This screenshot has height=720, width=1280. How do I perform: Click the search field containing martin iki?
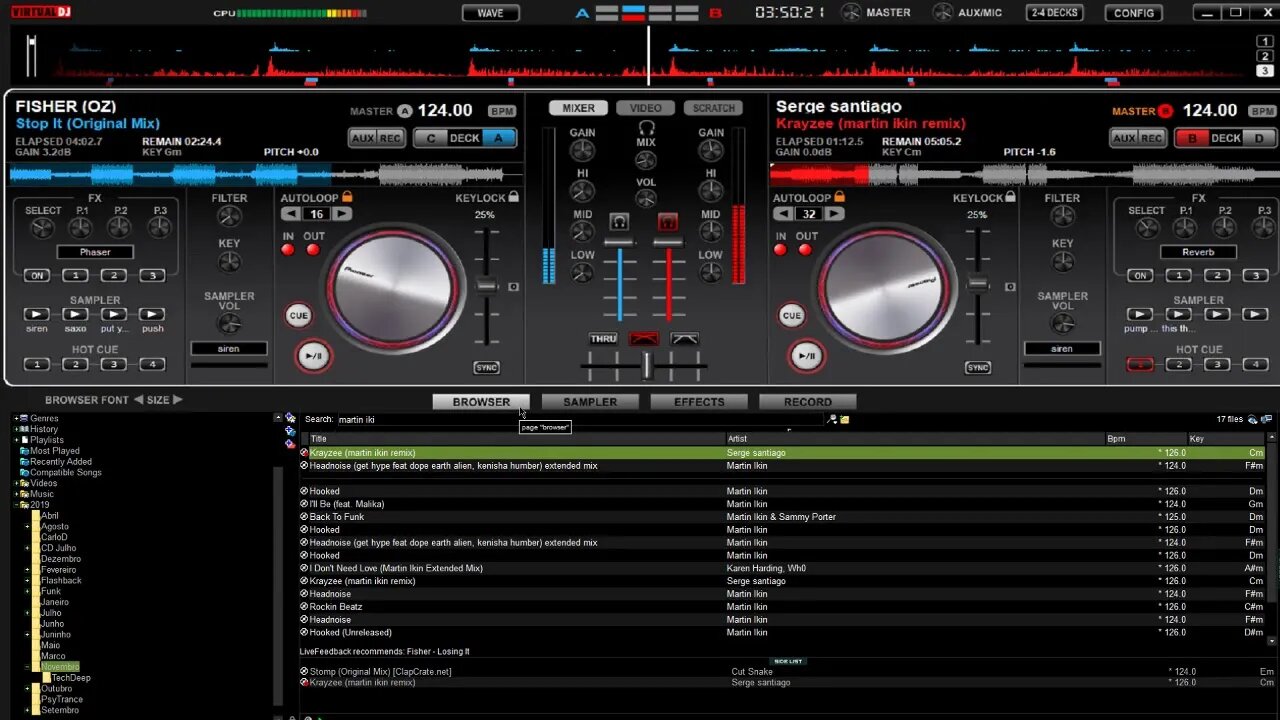[580, 420]
